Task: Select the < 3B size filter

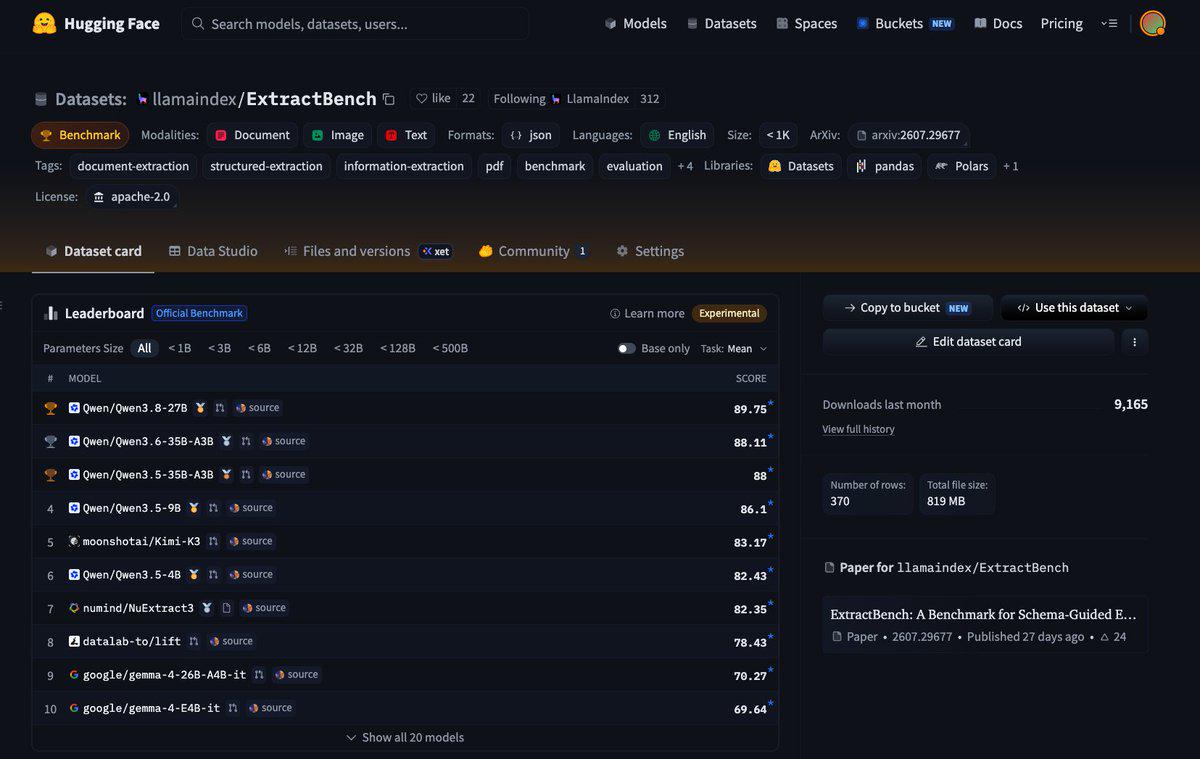Action: pyautogui.click(x=219, y=348)
